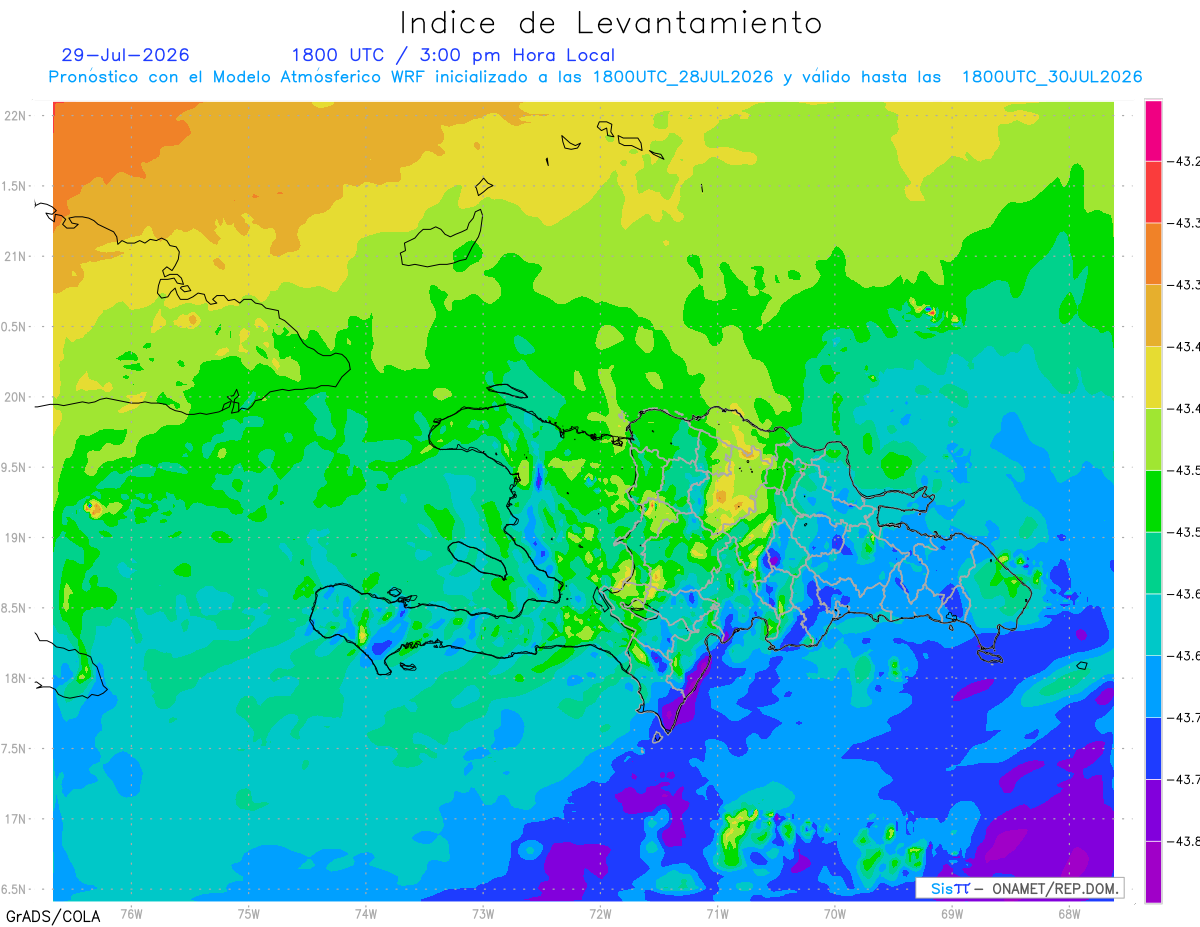The width and height of the screenshot is (1200, 927).
Task: Click the "75W" longitude label
Action: pyautogui.click(x=249, y=913)
